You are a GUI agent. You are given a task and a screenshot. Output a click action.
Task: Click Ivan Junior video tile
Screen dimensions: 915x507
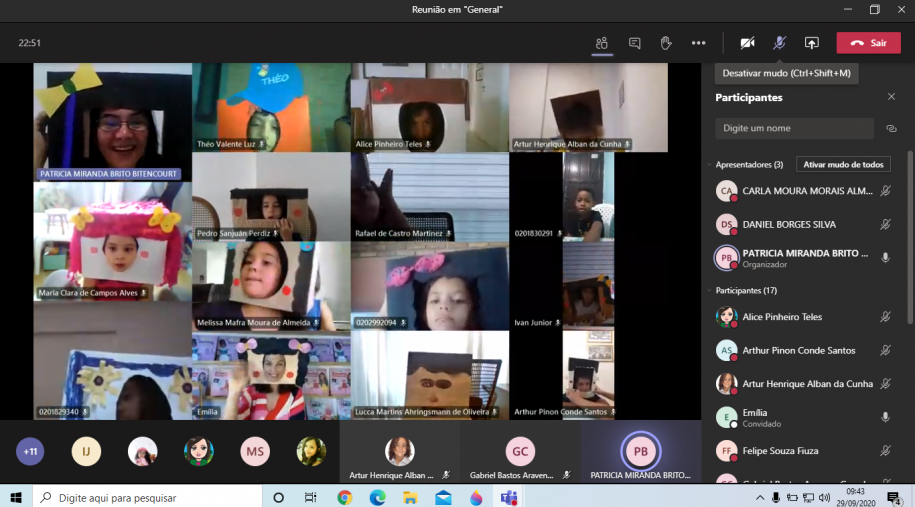pos(588,286)
